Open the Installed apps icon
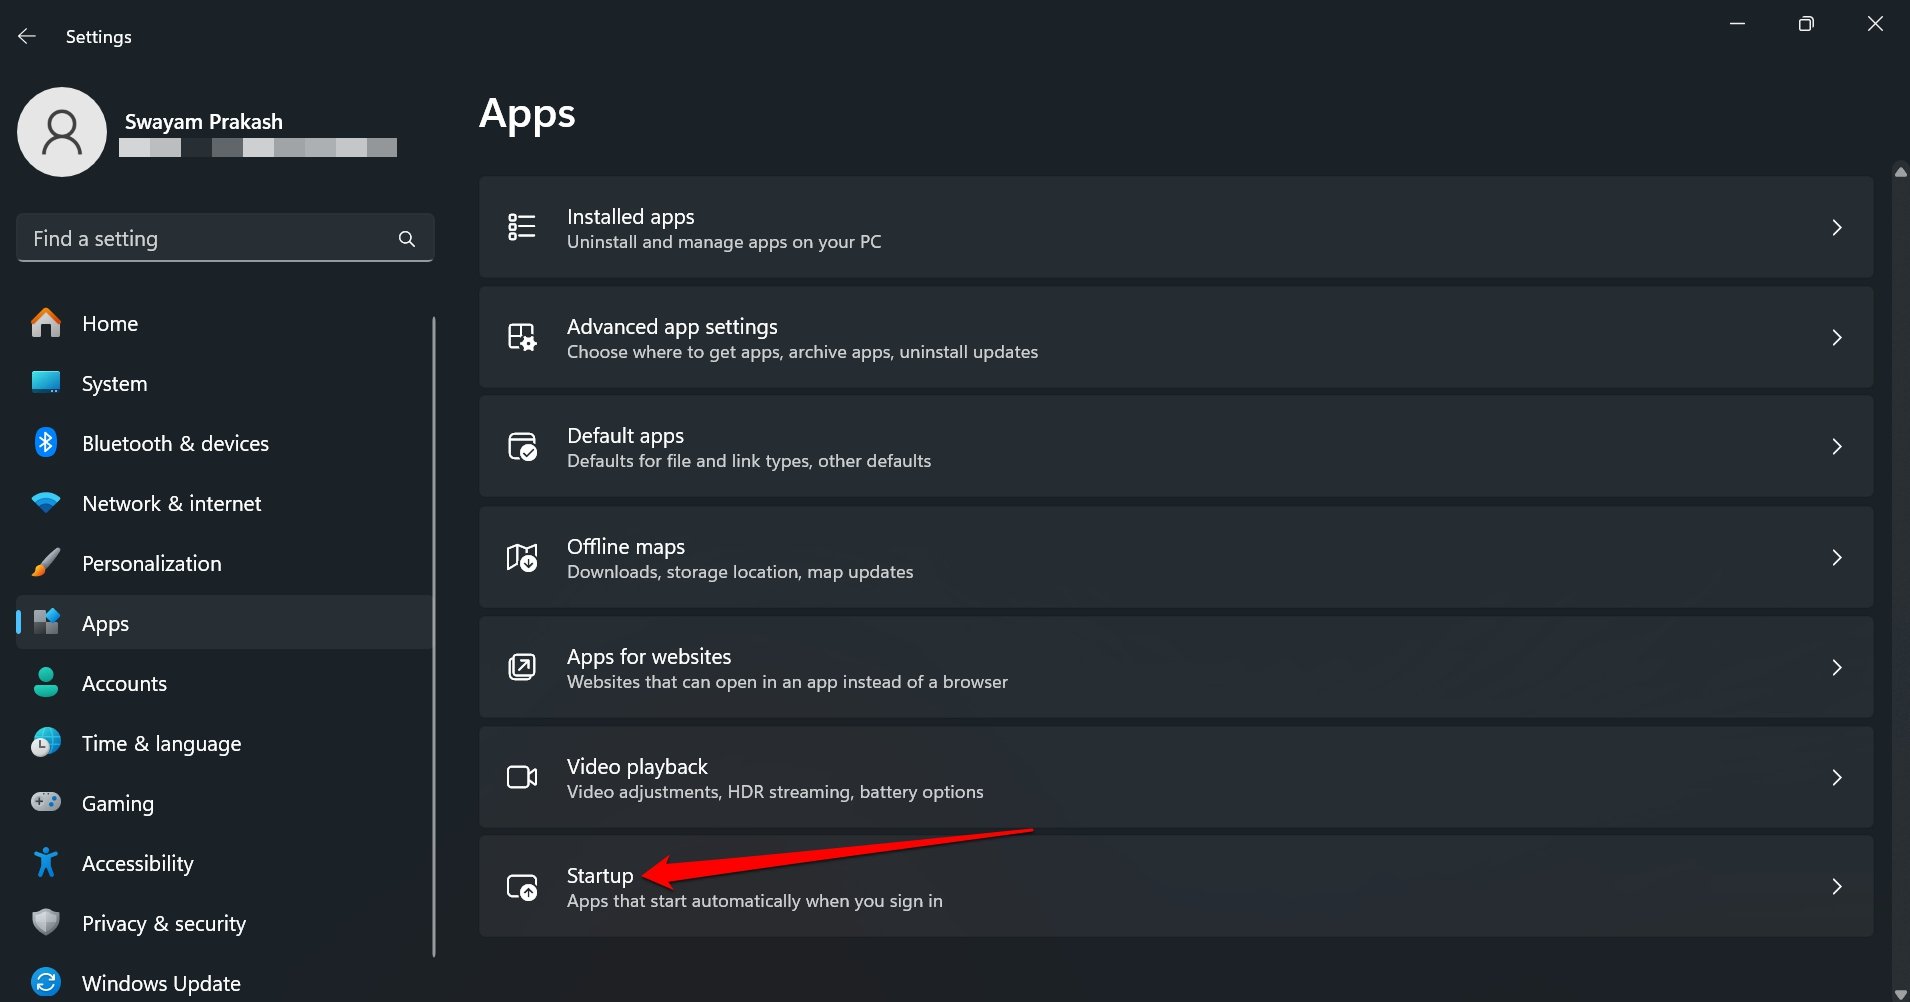Viewport: 1910px width, 1002px height. coord(521,227)
